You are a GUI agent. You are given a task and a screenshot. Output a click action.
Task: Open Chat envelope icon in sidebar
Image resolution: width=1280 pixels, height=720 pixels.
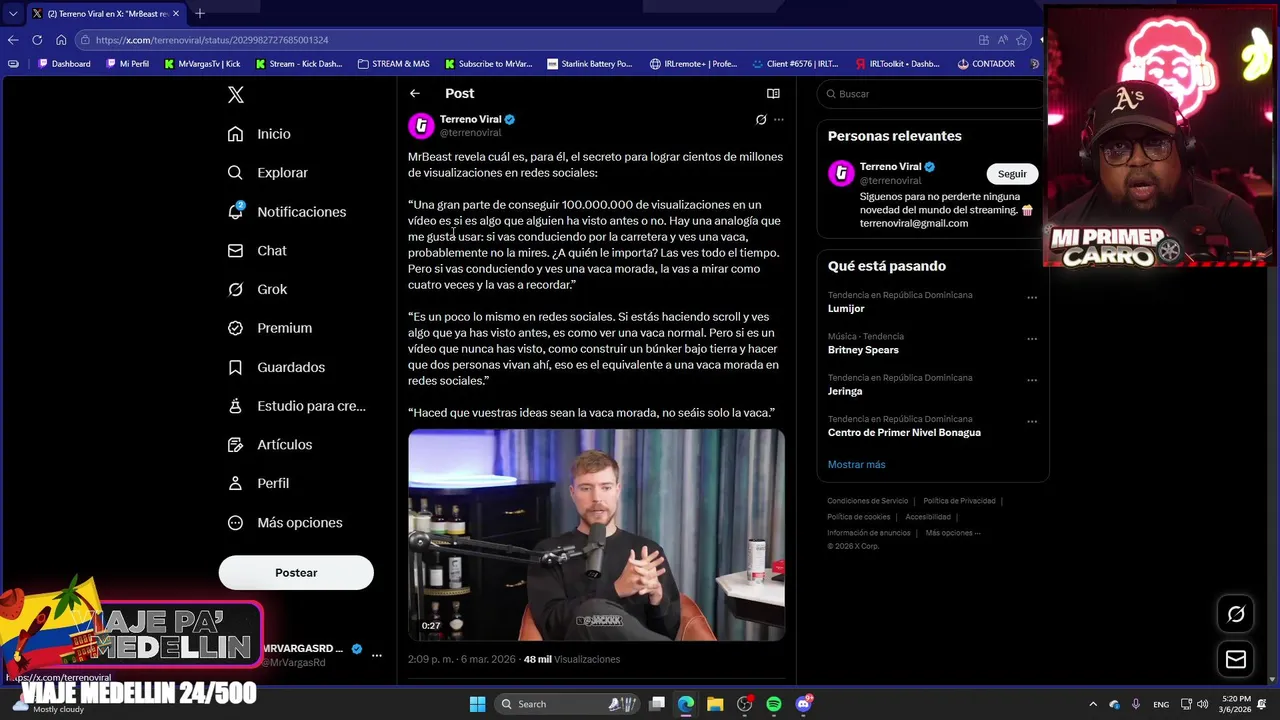[235, 251]
